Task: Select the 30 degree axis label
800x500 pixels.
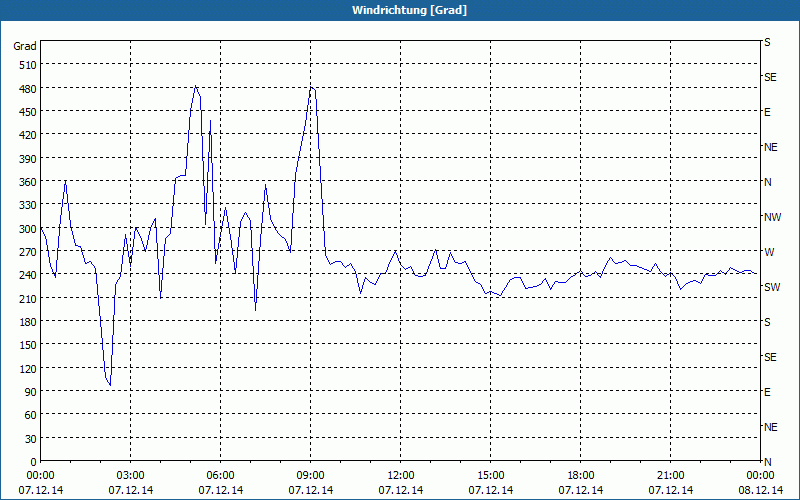Action: point(31,439)
